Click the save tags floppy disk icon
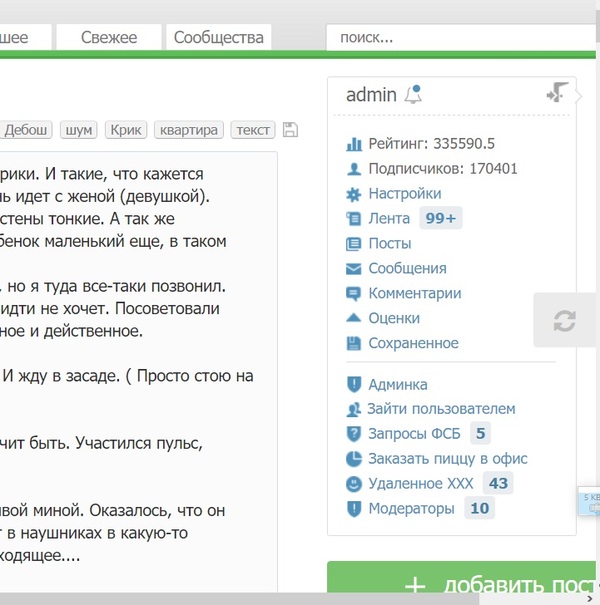 coord(291,130)
